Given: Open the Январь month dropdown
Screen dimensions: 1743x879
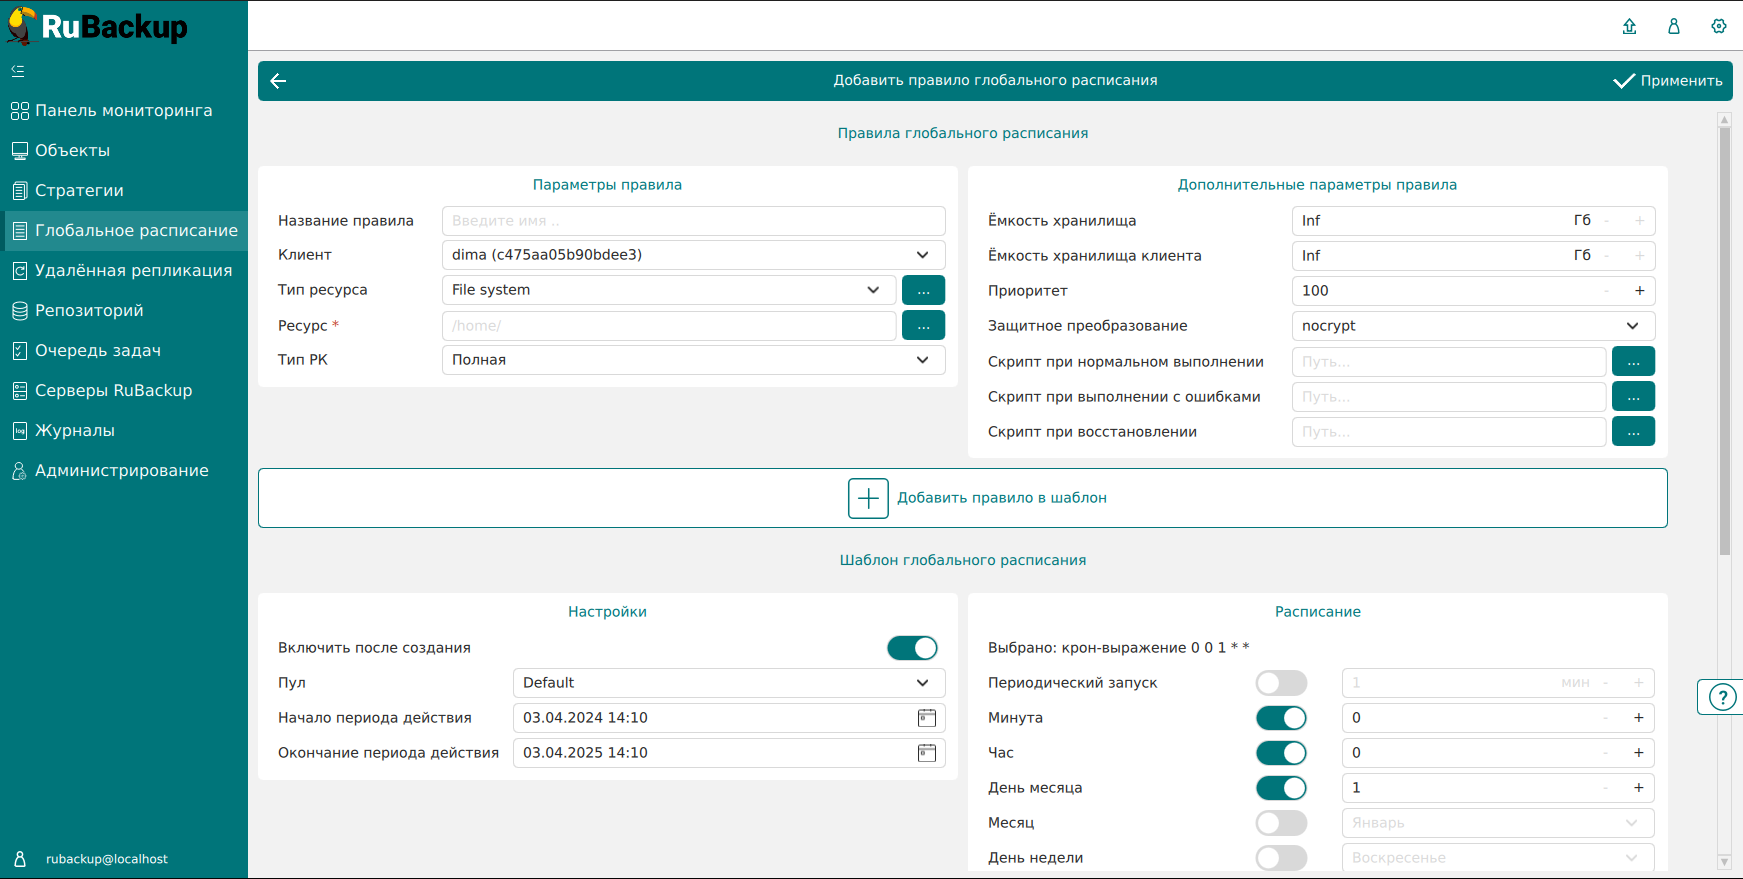Looking at the screenshot, I should pos(1498,823).
